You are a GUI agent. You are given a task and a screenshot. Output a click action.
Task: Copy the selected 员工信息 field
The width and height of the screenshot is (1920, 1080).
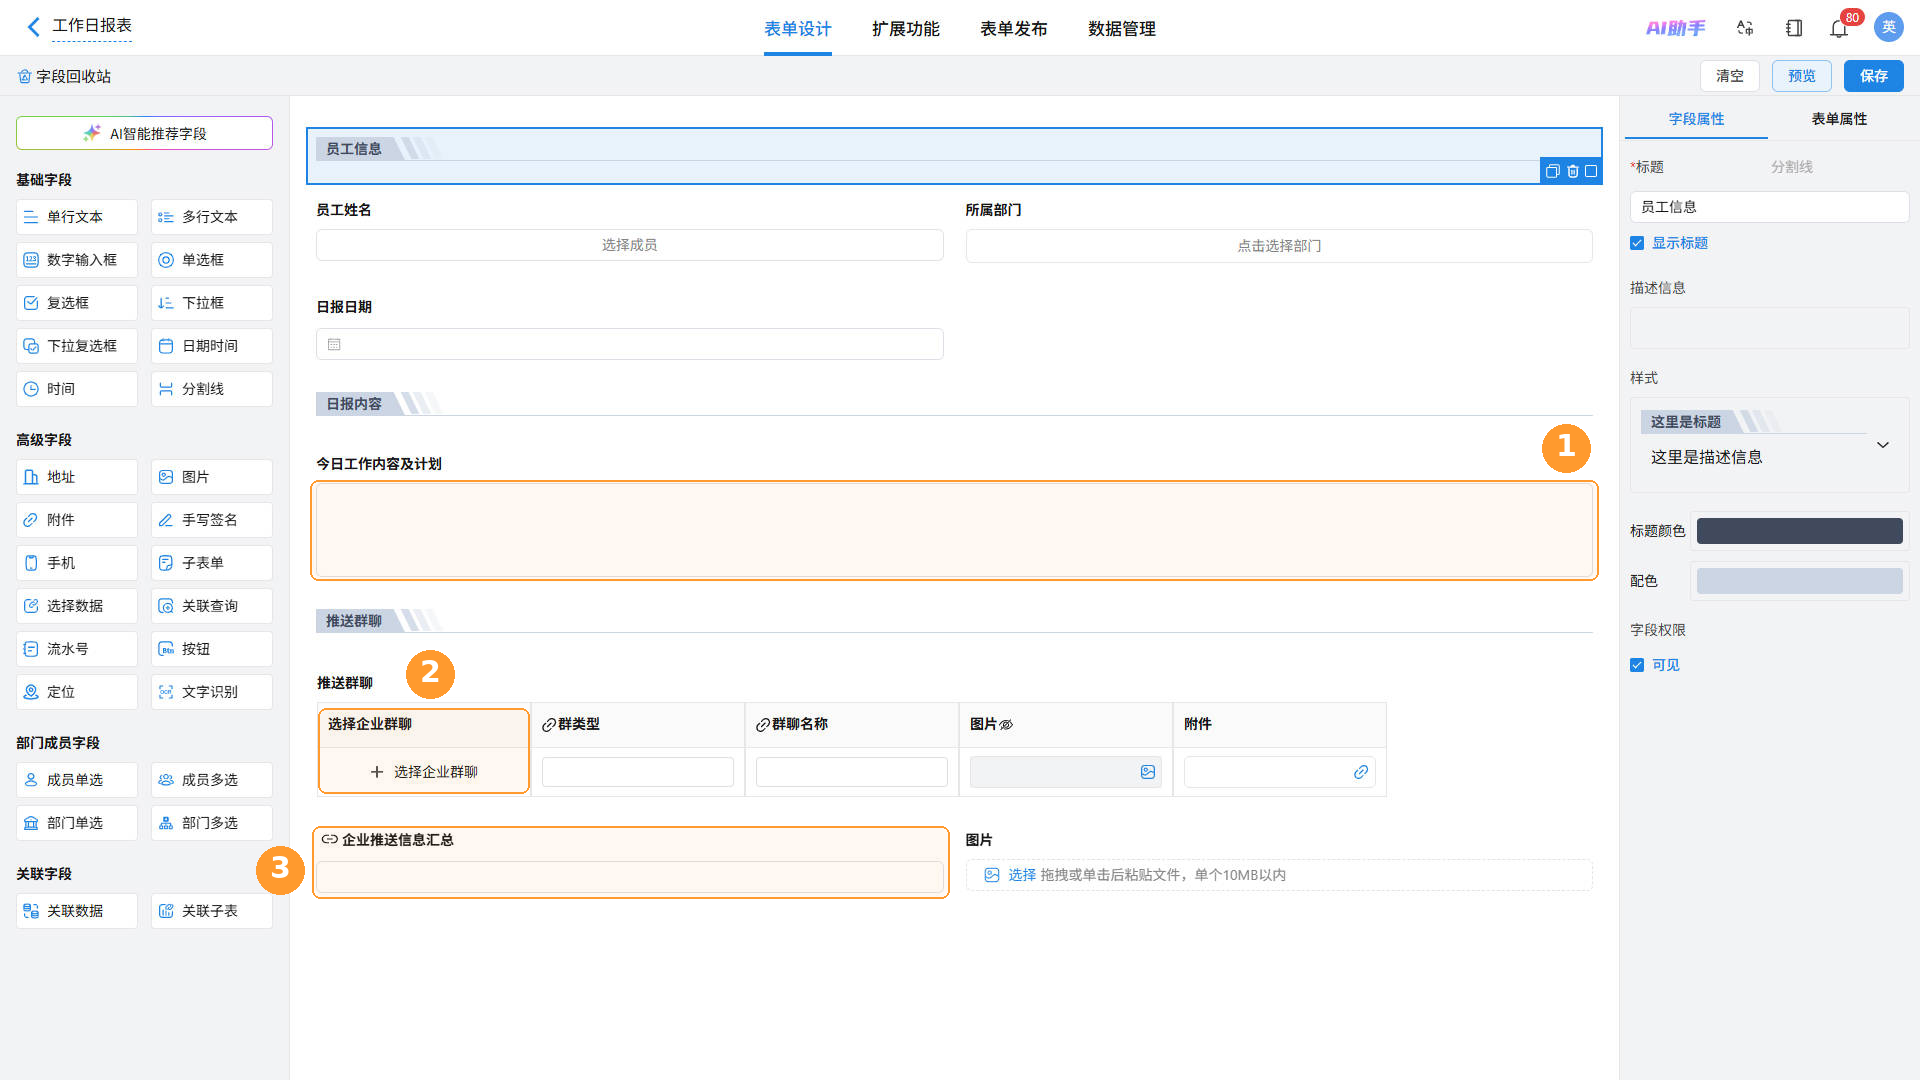click(1553, 171)
